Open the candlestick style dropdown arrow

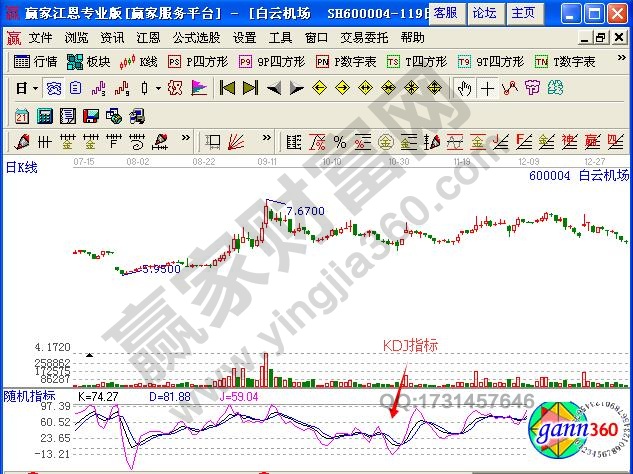pyautogui.click(x=158, y=88)
